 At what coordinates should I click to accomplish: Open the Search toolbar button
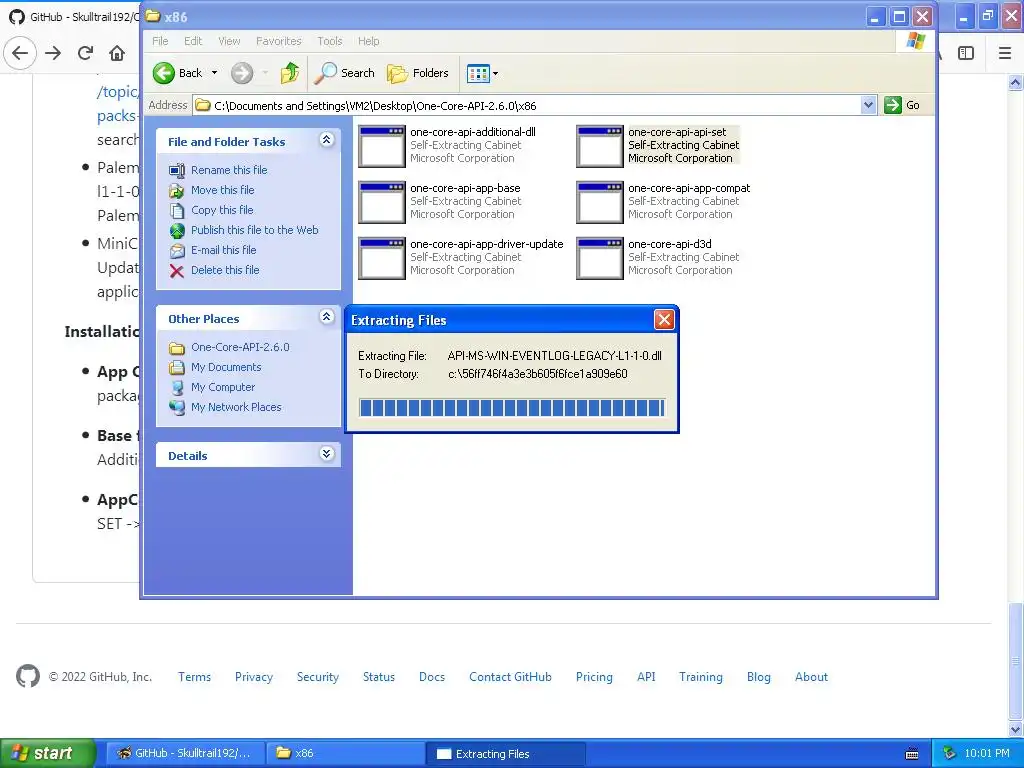pos(344,73)
